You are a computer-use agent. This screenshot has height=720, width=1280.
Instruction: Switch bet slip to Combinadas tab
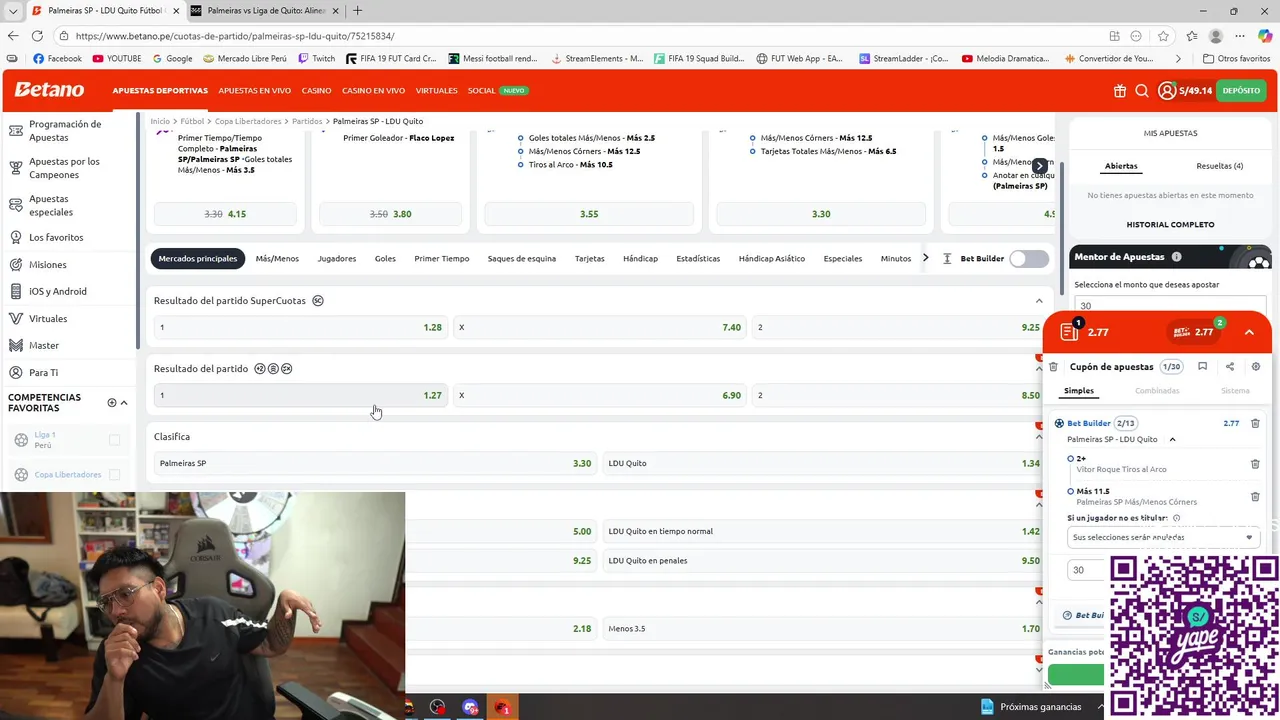pyautogui.click(x=1157, y=391)
